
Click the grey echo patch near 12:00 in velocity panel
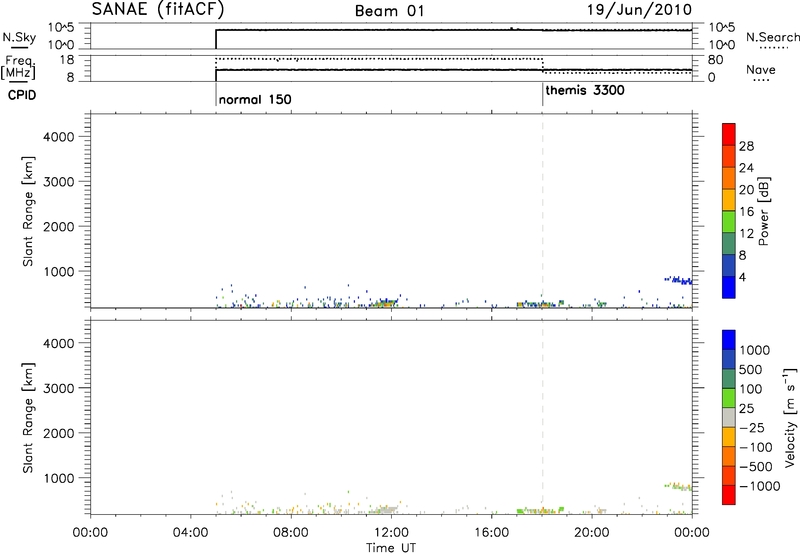[x=386, y=509]
